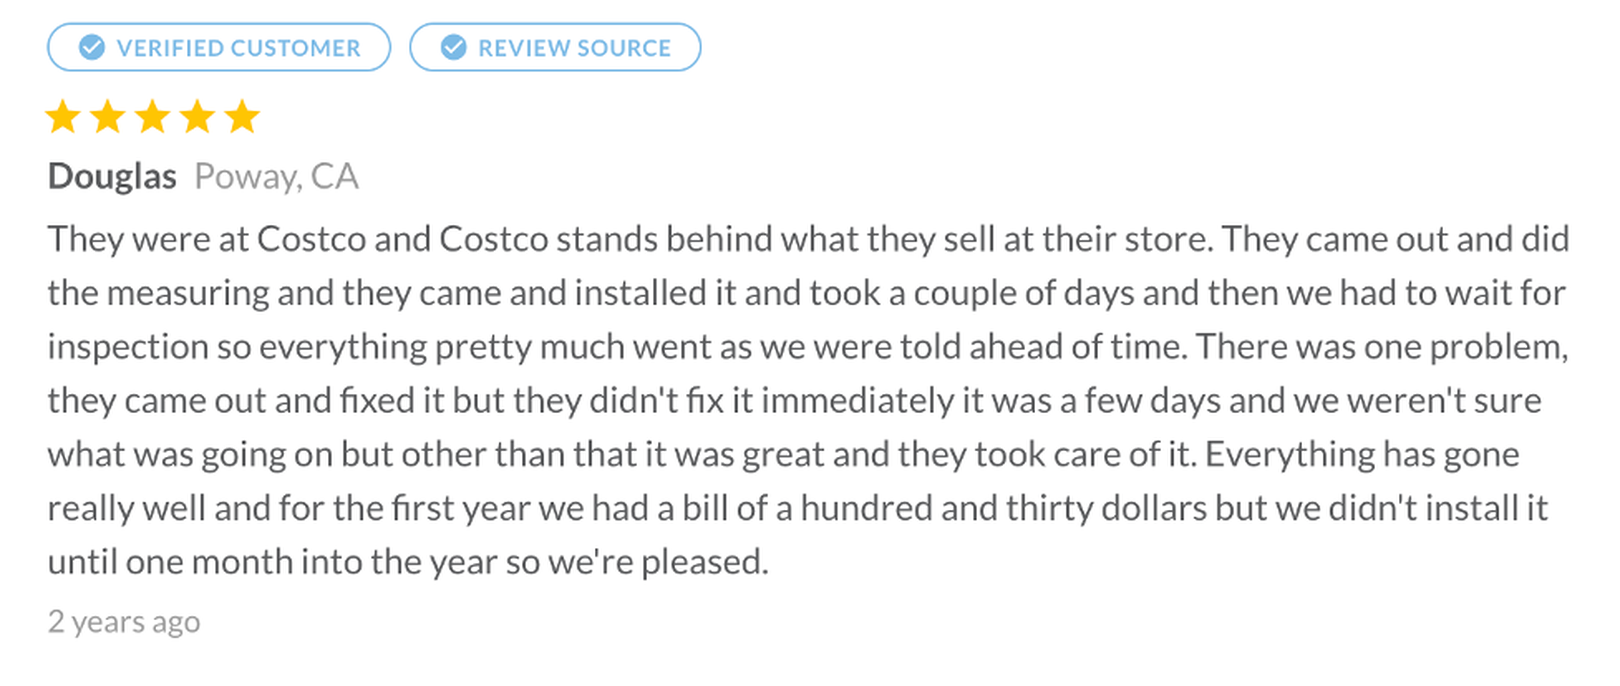Open the Verified Customer badge label

(x=238, y=48)
